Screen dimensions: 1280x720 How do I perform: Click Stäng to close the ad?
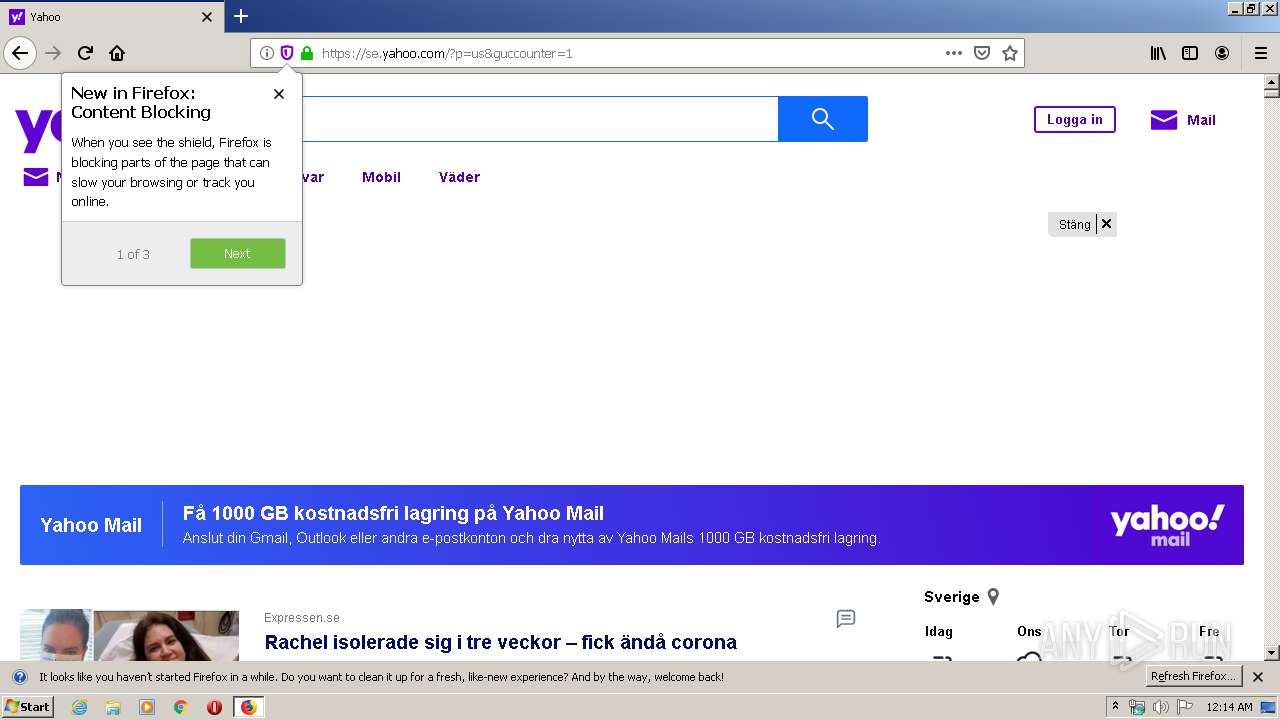click(1074, 224)
